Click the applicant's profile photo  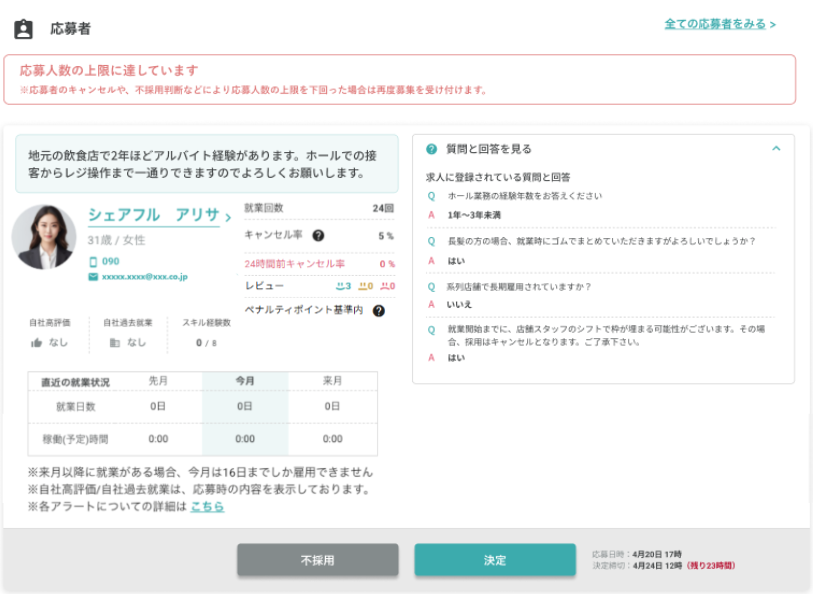tap(44, 237)
